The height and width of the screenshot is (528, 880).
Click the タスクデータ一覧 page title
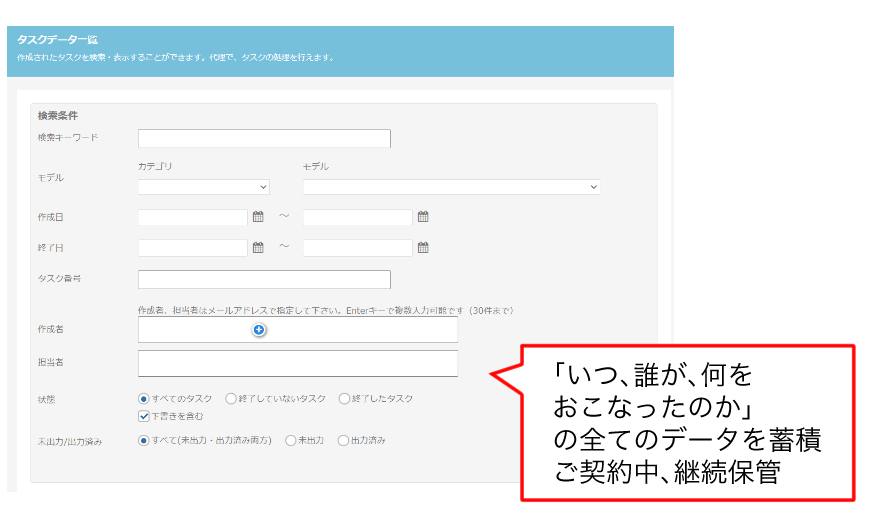57,40
